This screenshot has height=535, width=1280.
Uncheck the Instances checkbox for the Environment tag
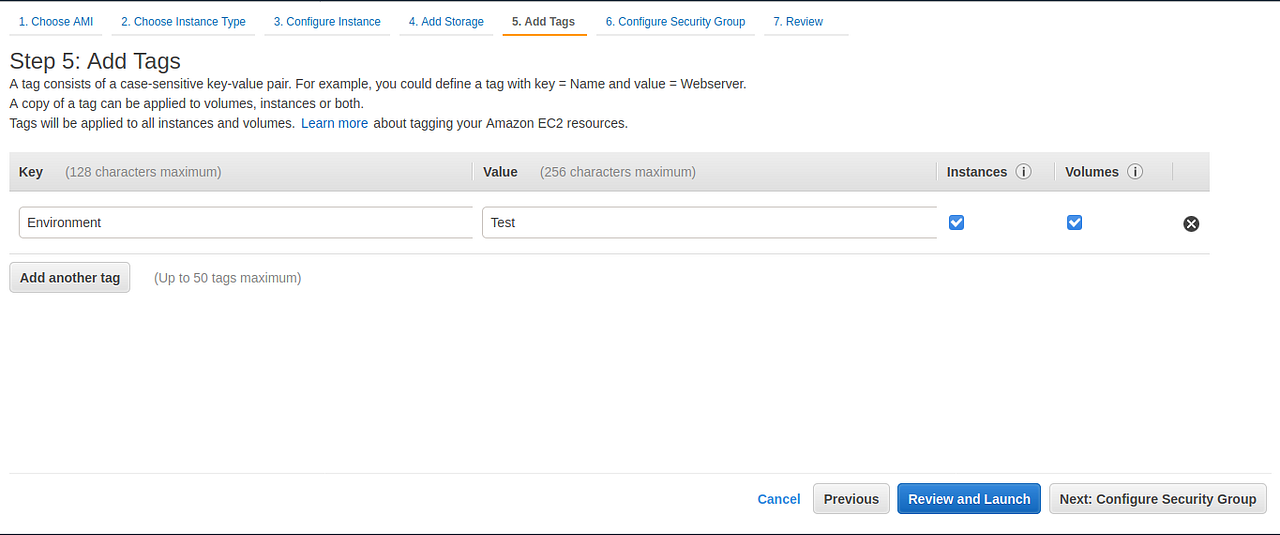956,222
